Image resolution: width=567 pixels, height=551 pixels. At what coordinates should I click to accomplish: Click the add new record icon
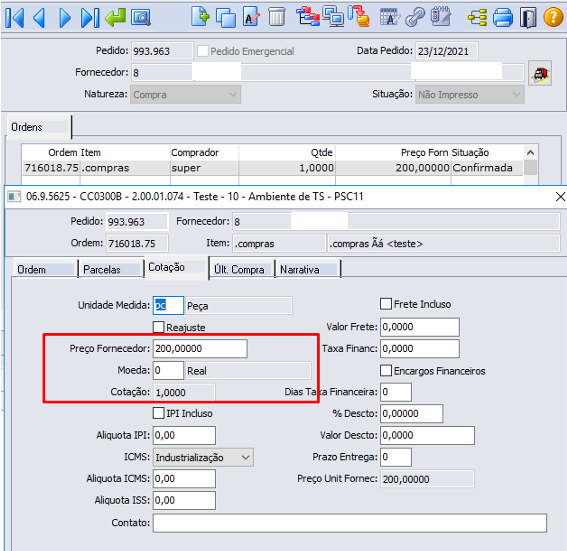coord(200,16)
